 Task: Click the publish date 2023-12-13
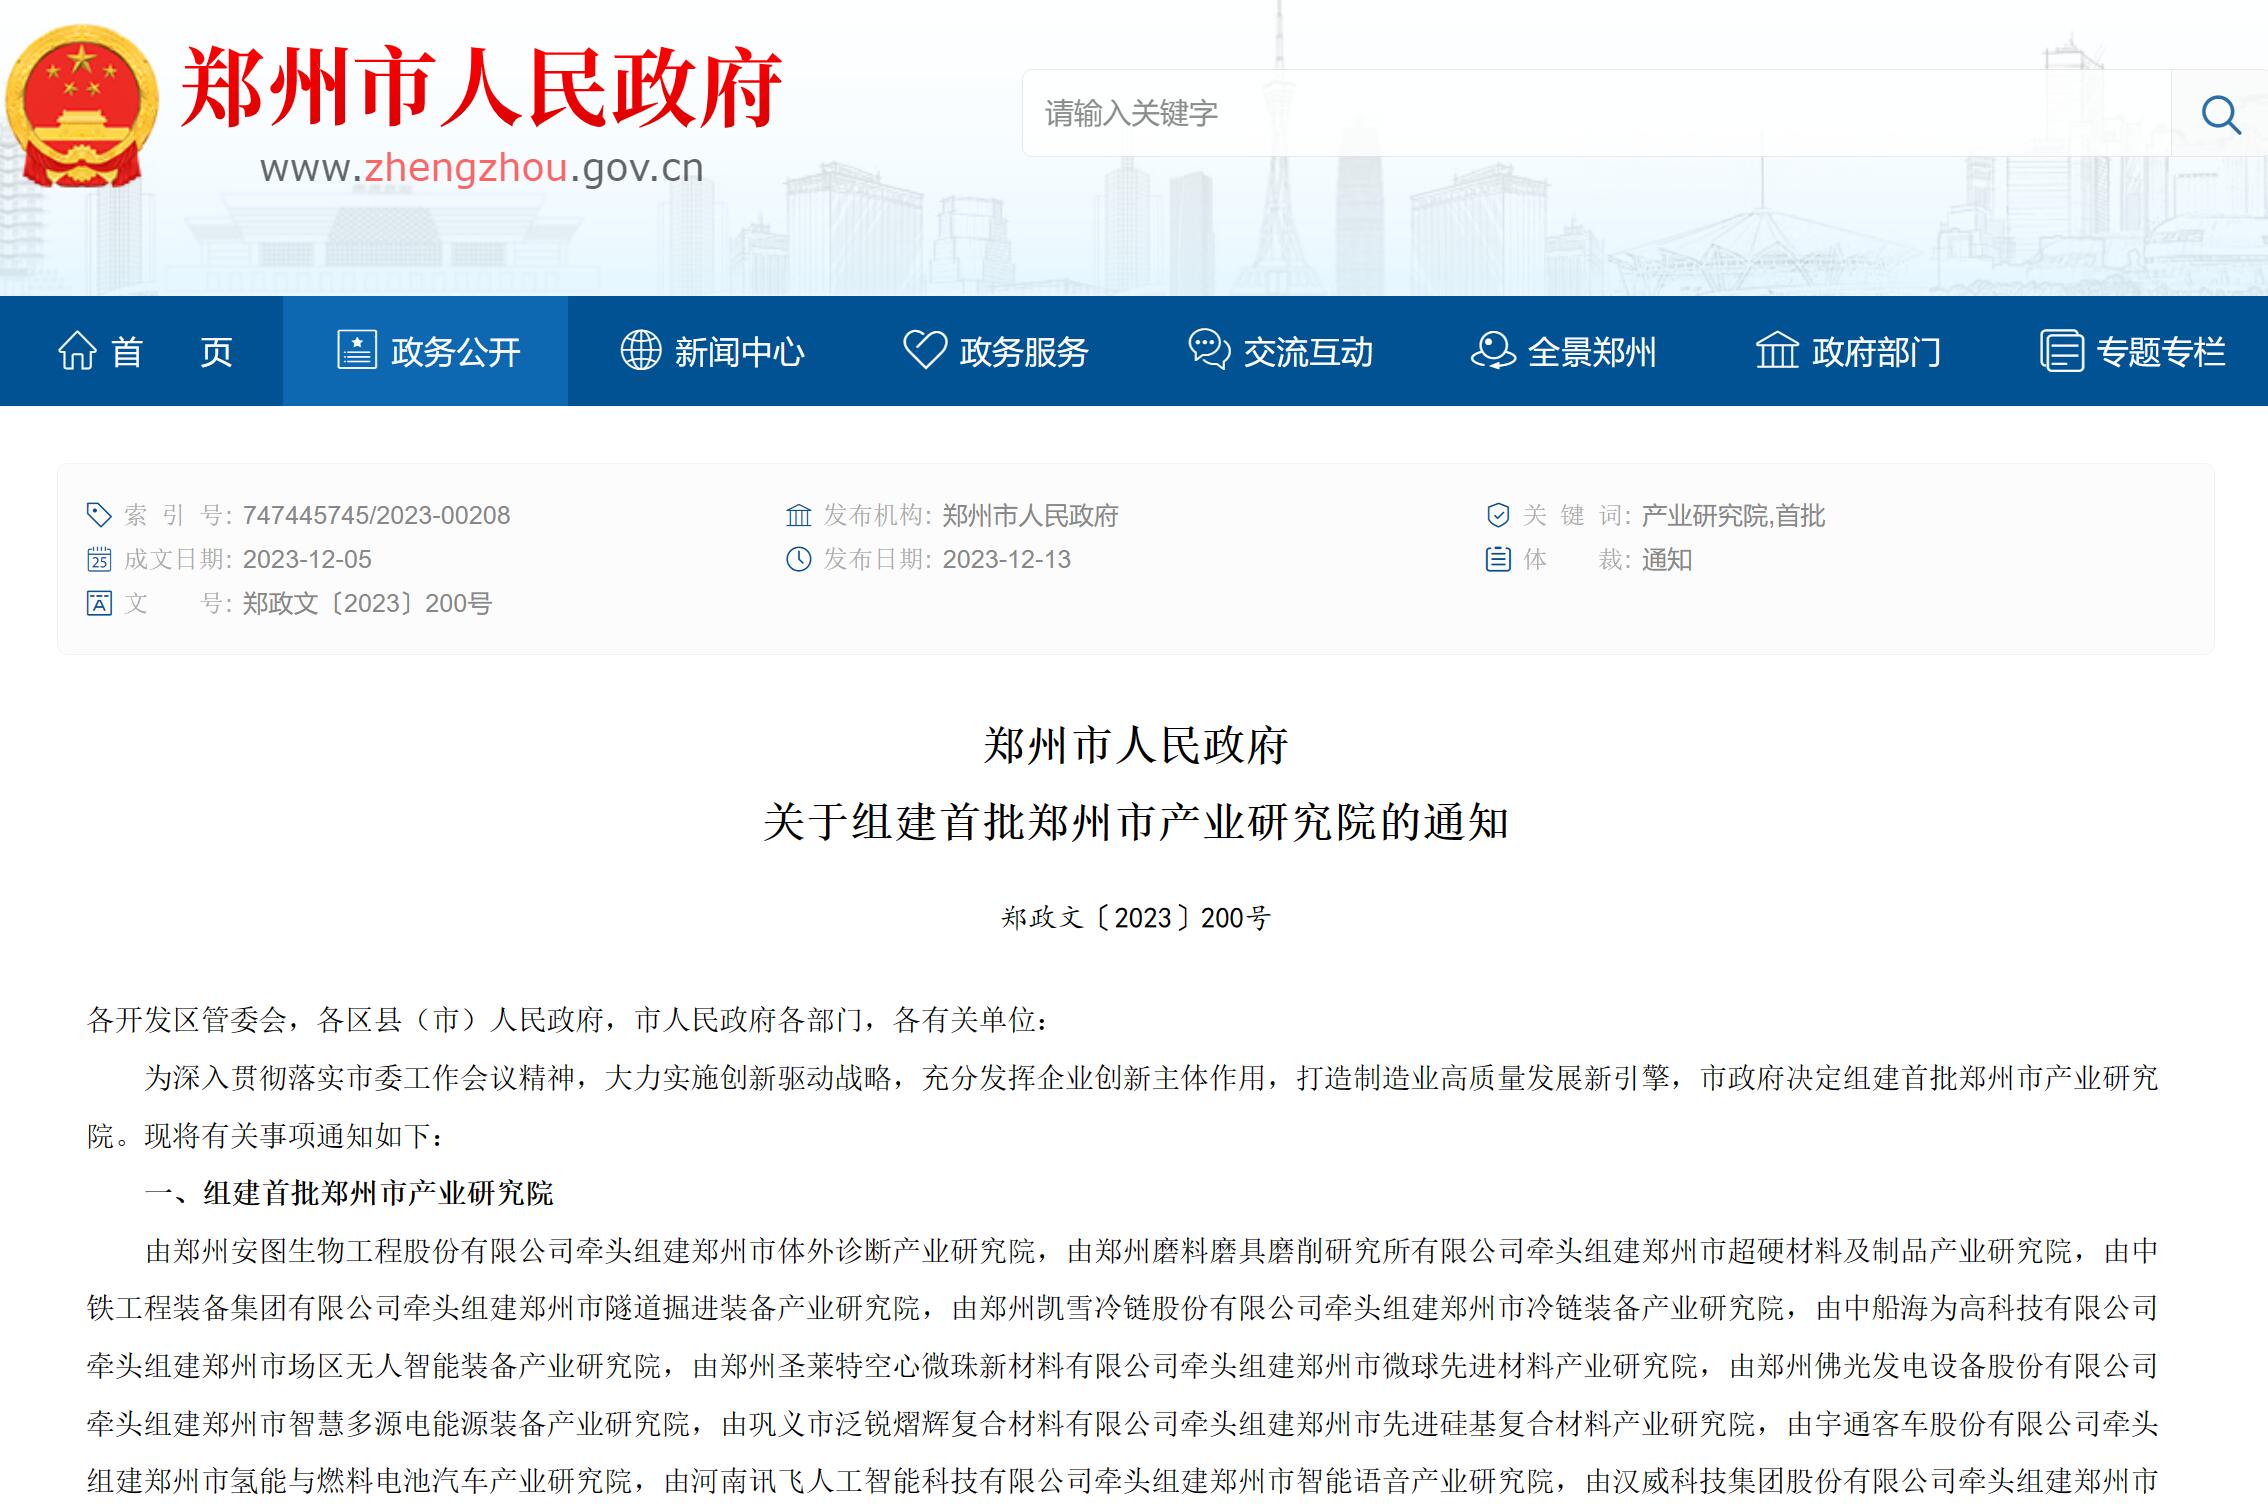click(1006, 559)
